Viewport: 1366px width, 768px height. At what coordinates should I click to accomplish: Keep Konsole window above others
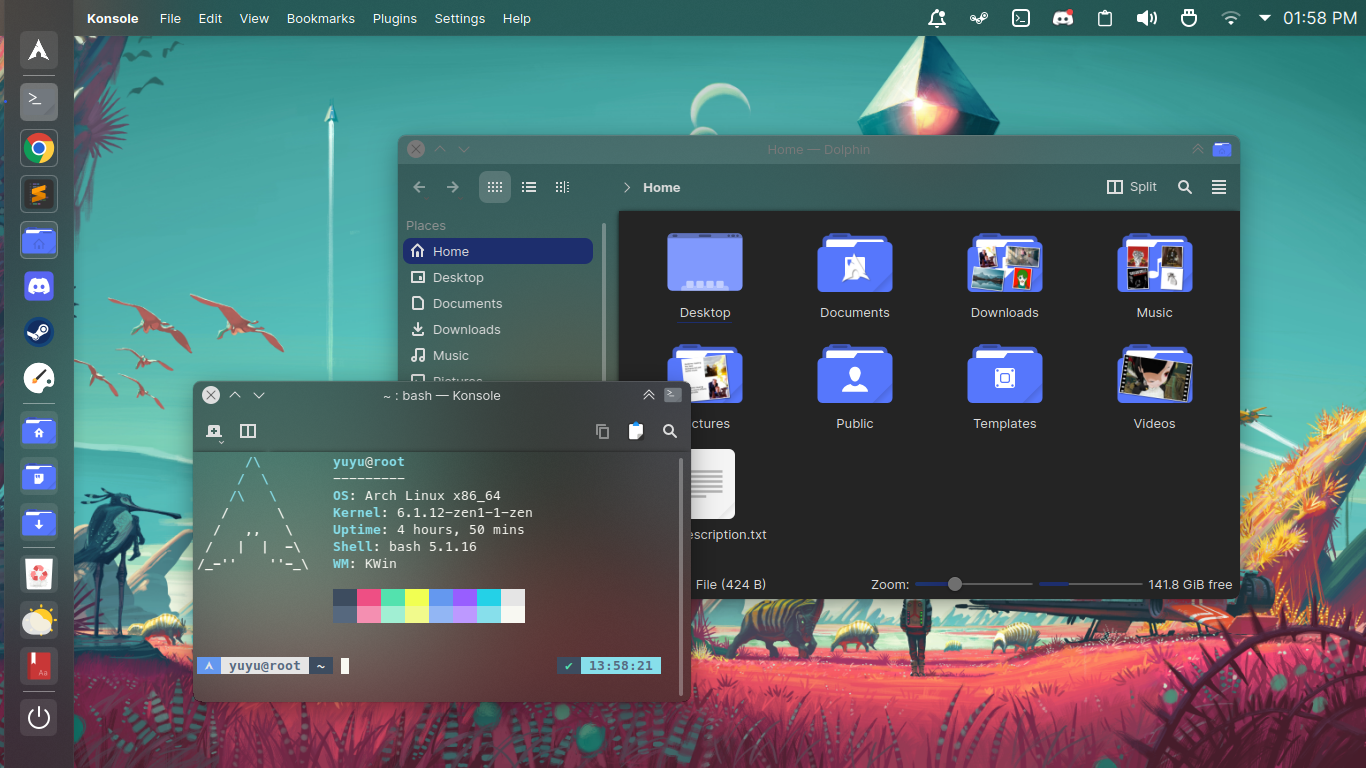click(x=649, y=395)
